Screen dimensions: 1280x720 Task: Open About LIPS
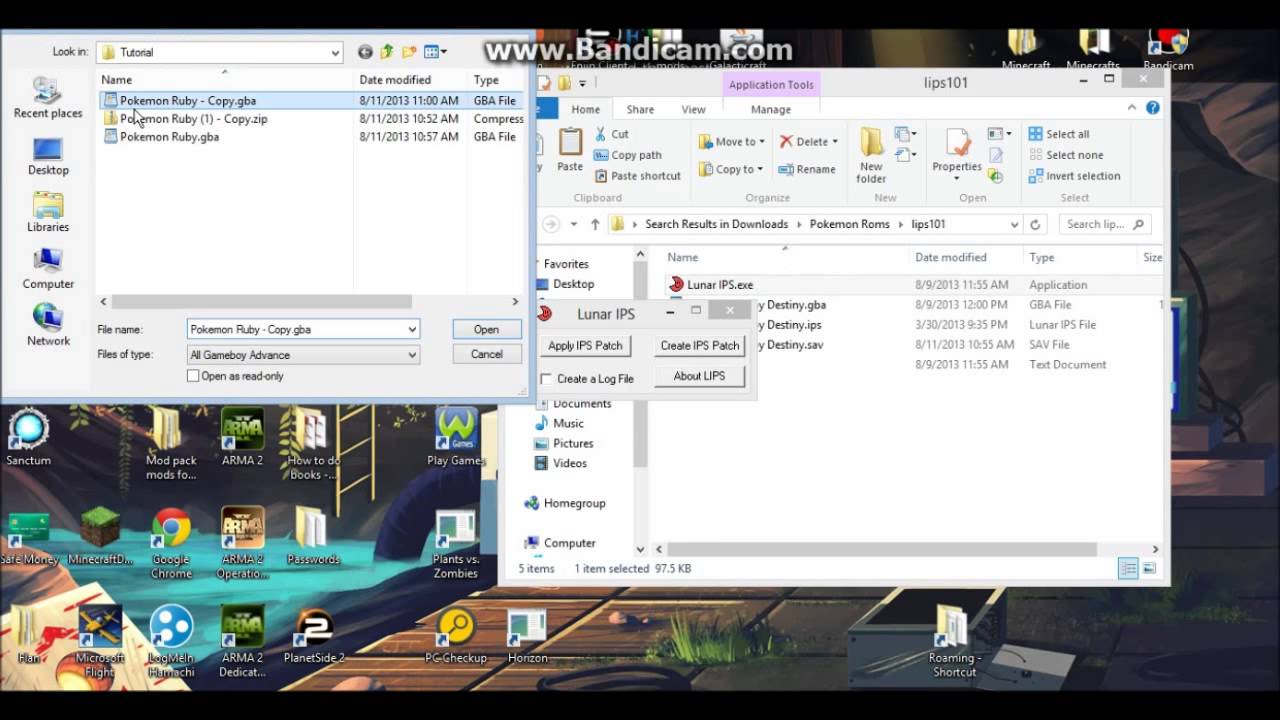700,376
